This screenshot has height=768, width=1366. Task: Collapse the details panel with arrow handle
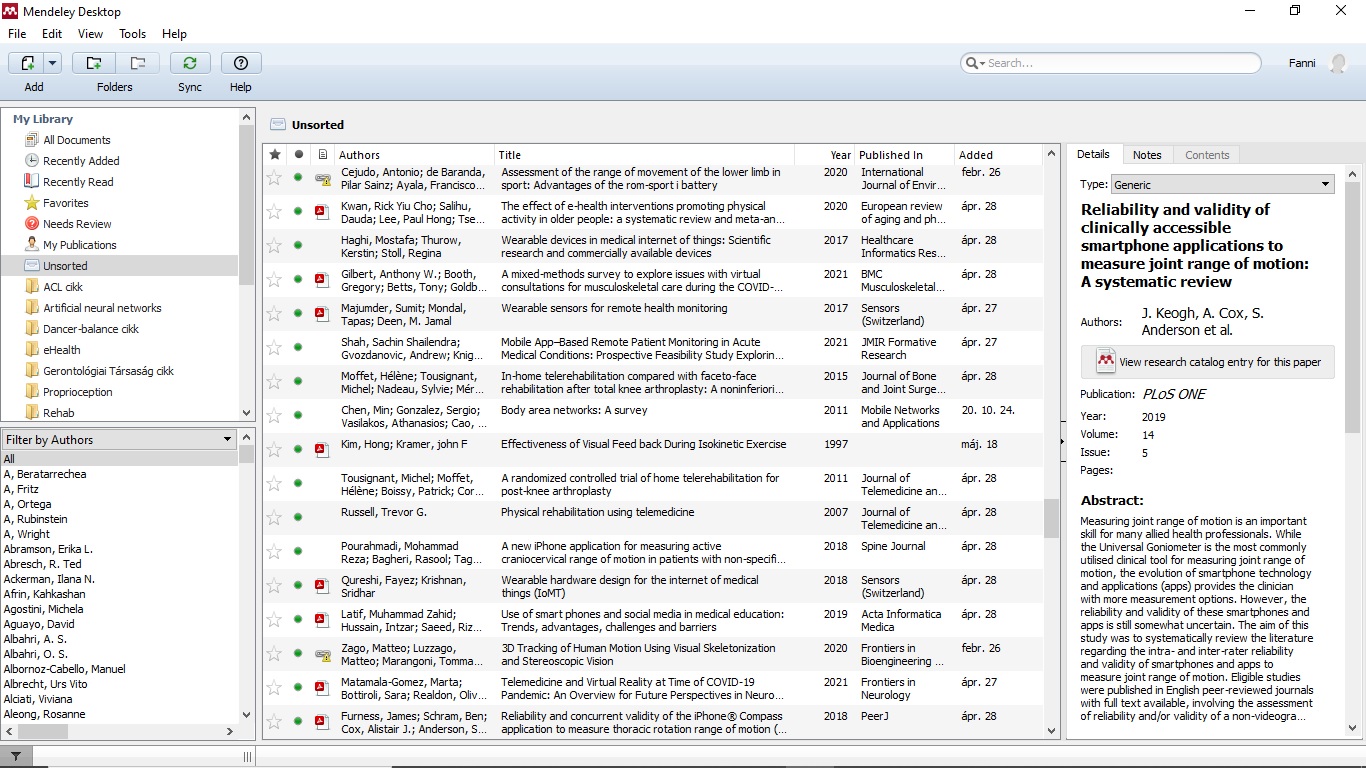1062,441
